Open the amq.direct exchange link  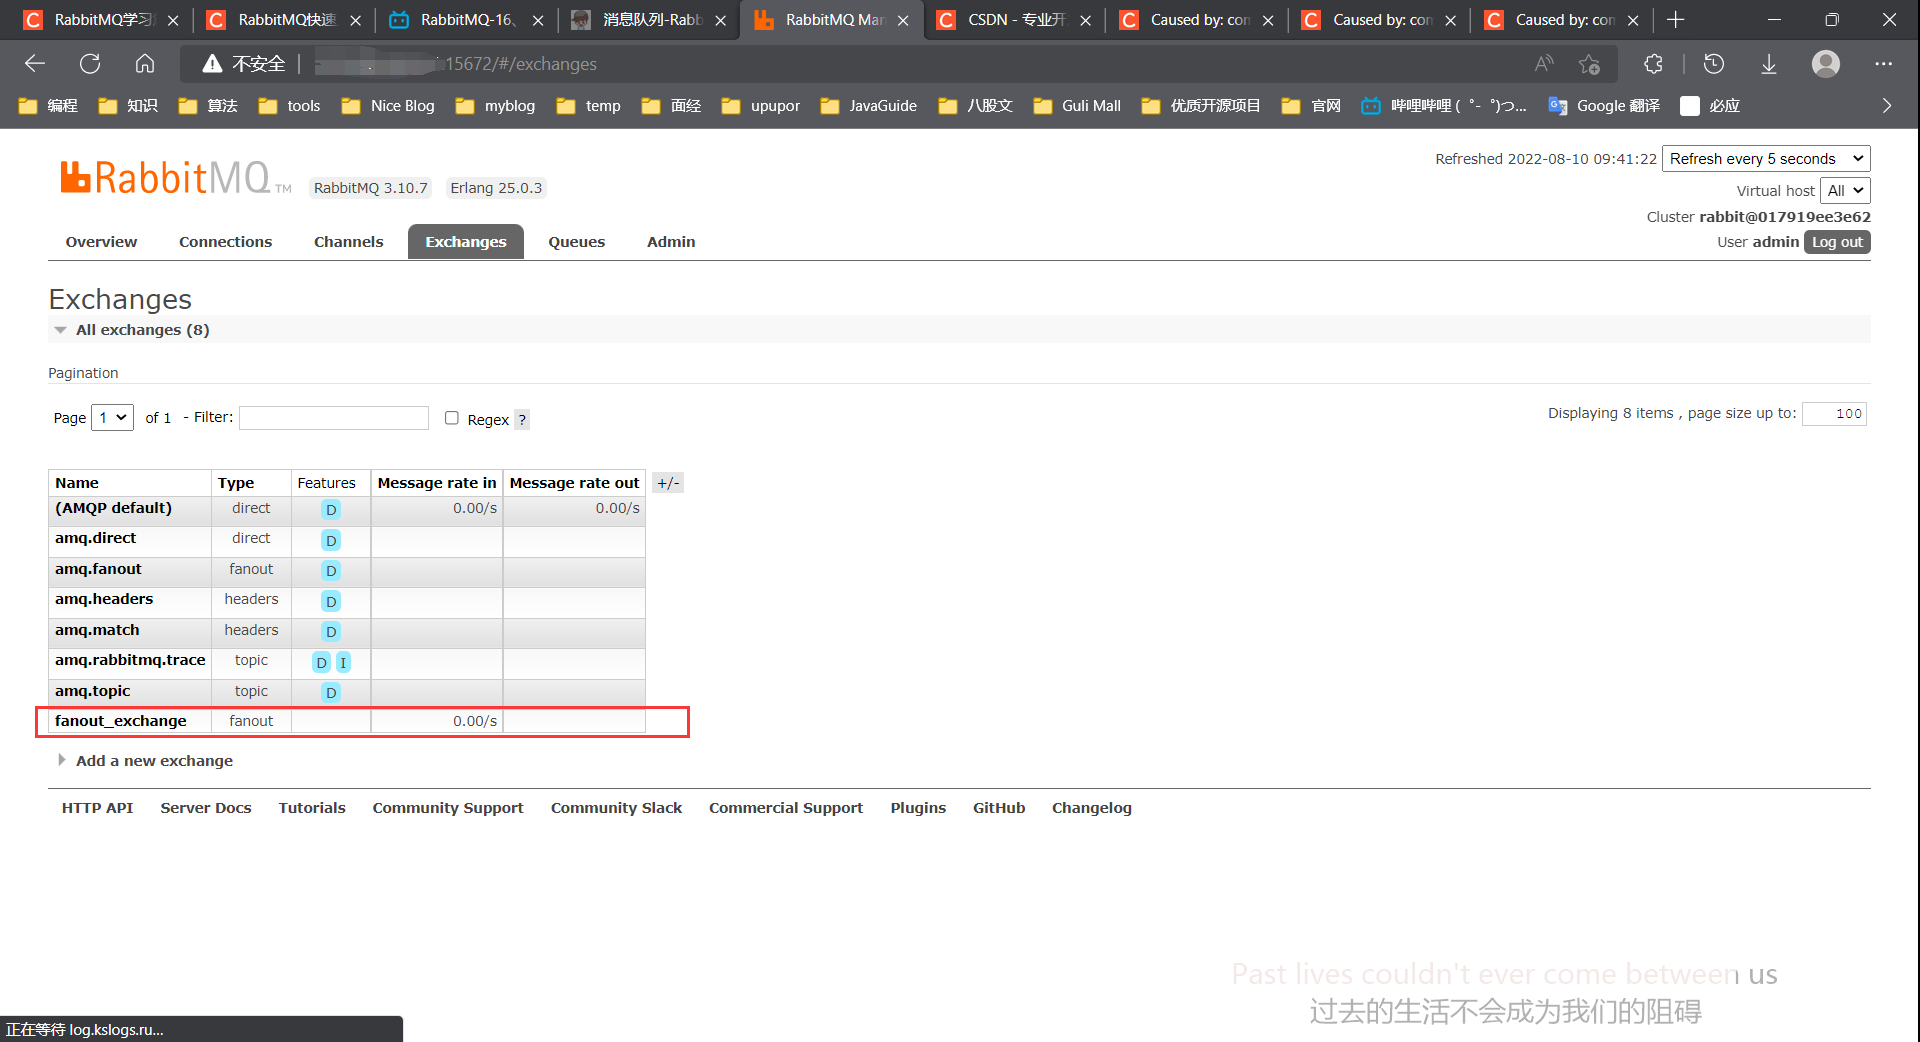95,538
